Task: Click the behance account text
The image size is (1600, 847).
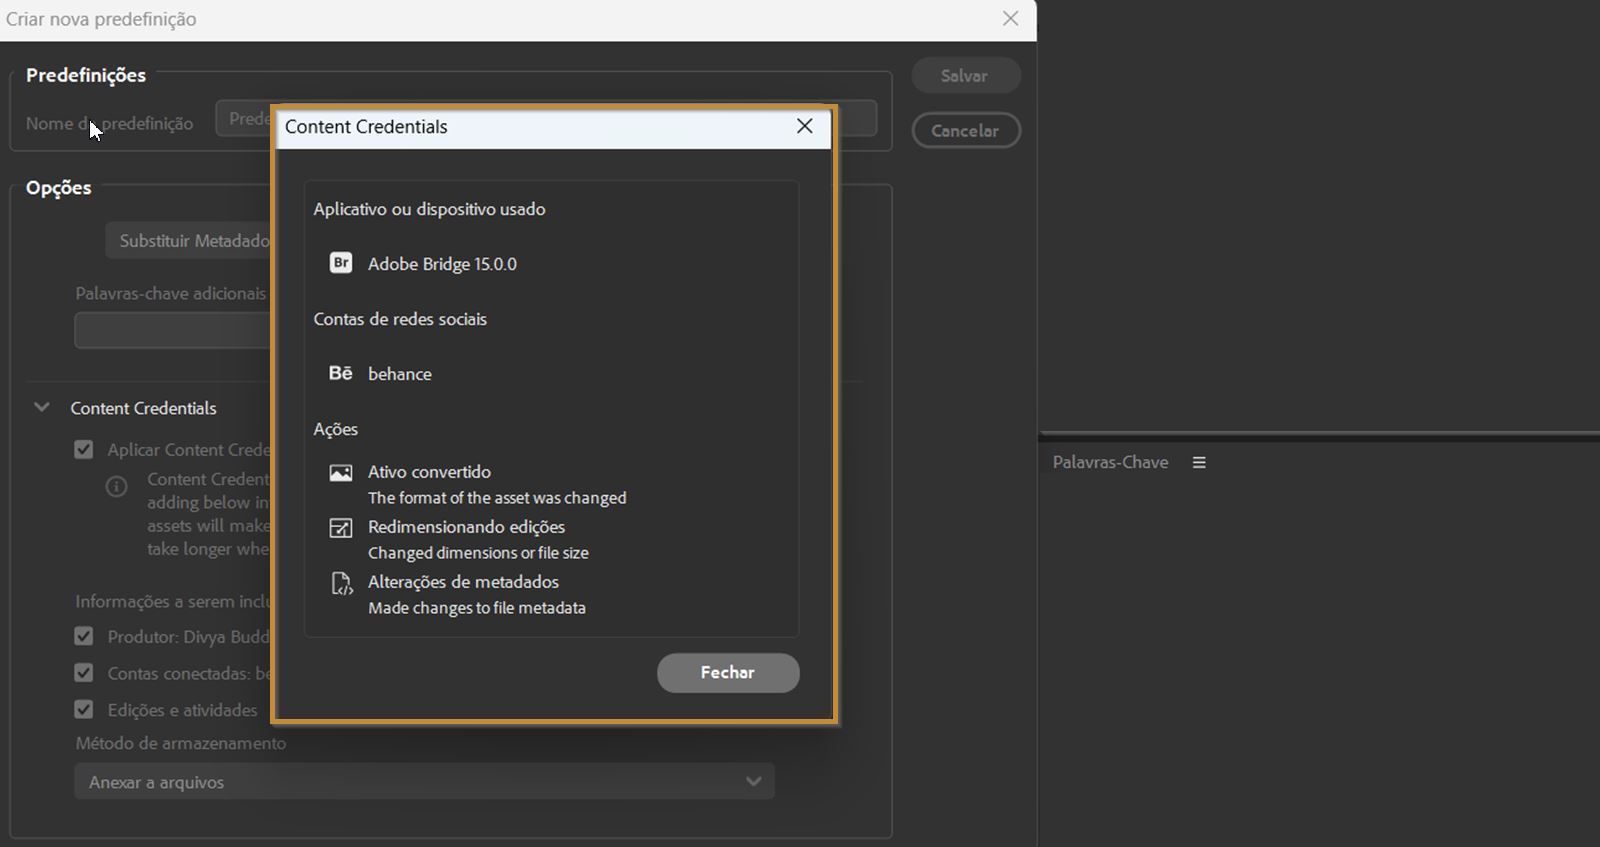Action: click(x=400, y=374)
